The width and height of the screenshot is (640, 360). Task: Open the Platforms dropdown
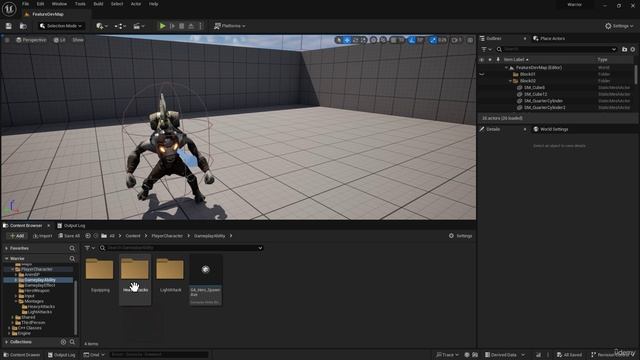pos(230,26)
